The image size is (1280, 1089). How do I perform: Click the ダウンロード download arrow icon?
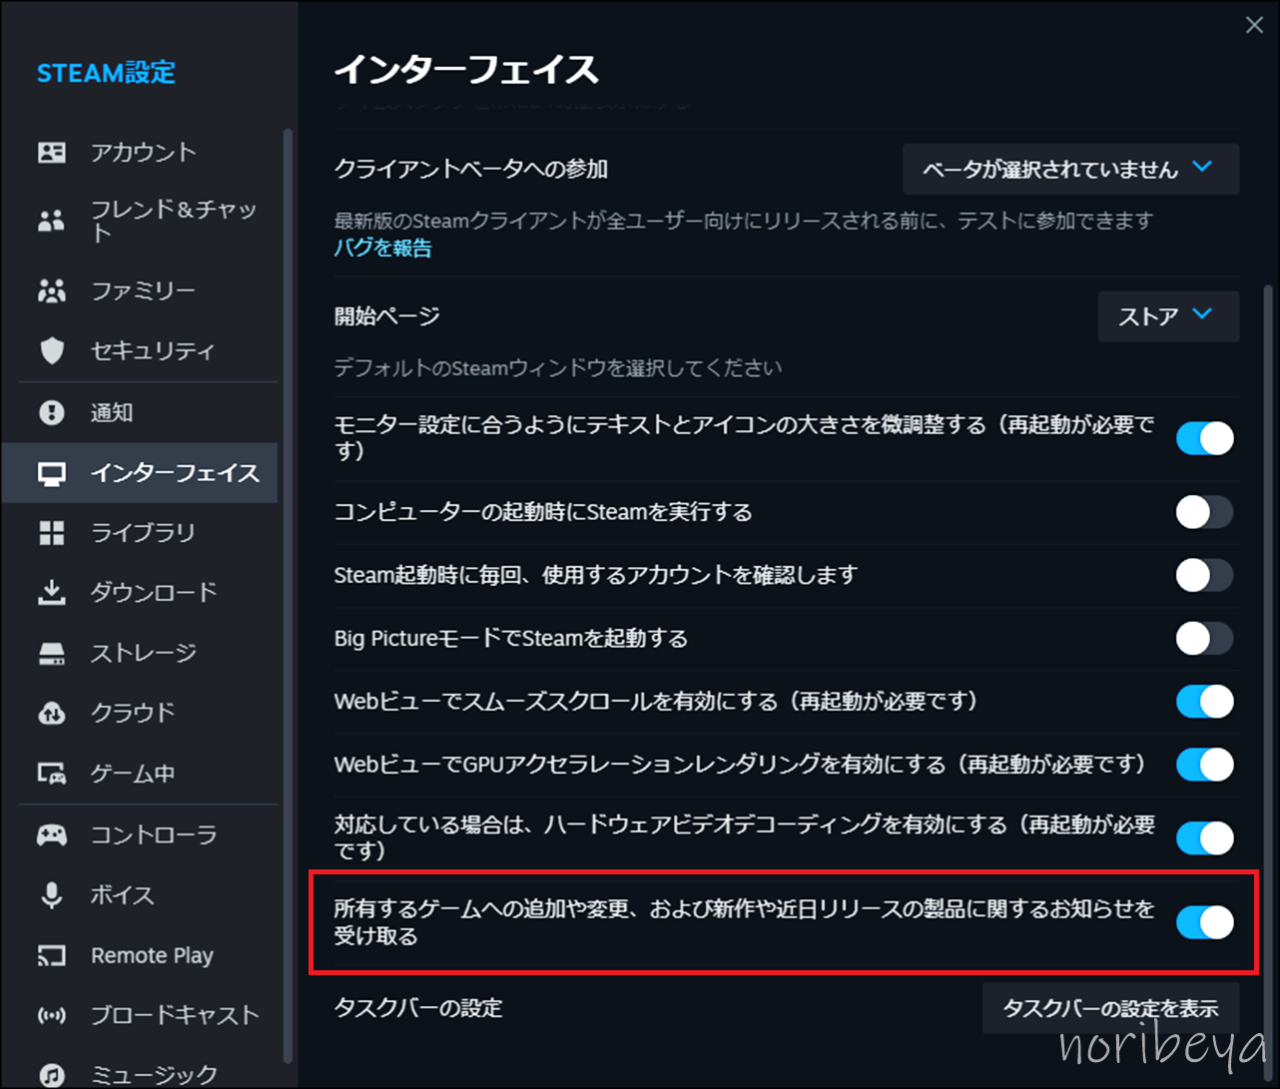(x=51, y=593)
